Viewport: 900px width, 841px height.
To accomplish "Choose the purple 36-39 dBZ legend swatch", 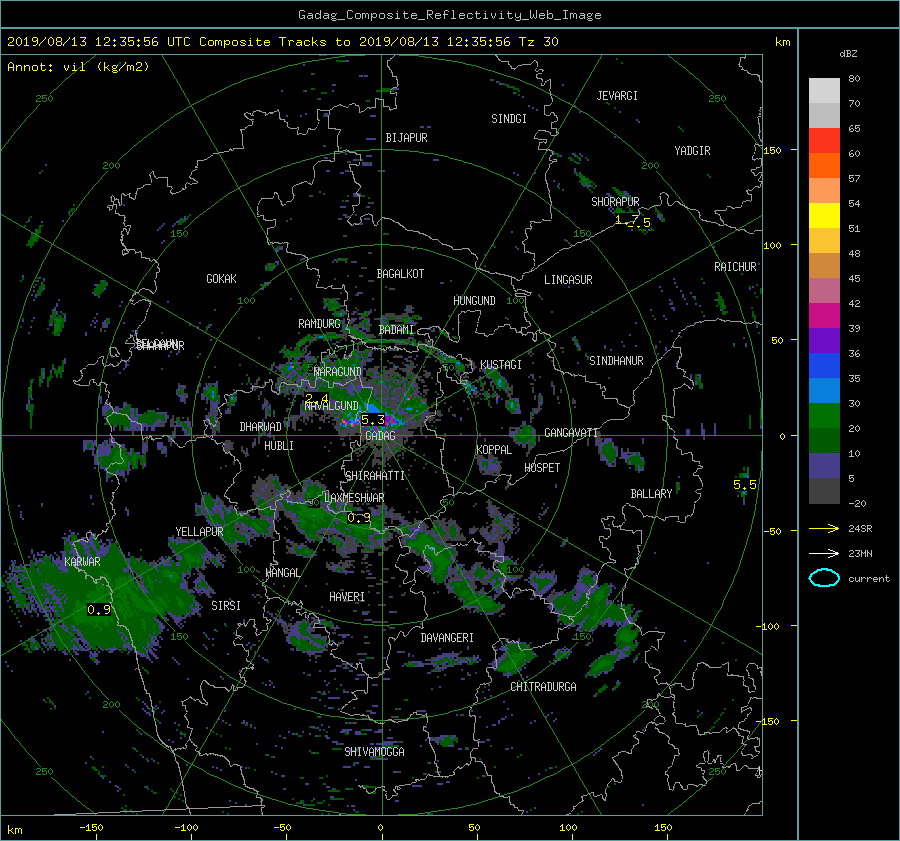I will (824, 341).
